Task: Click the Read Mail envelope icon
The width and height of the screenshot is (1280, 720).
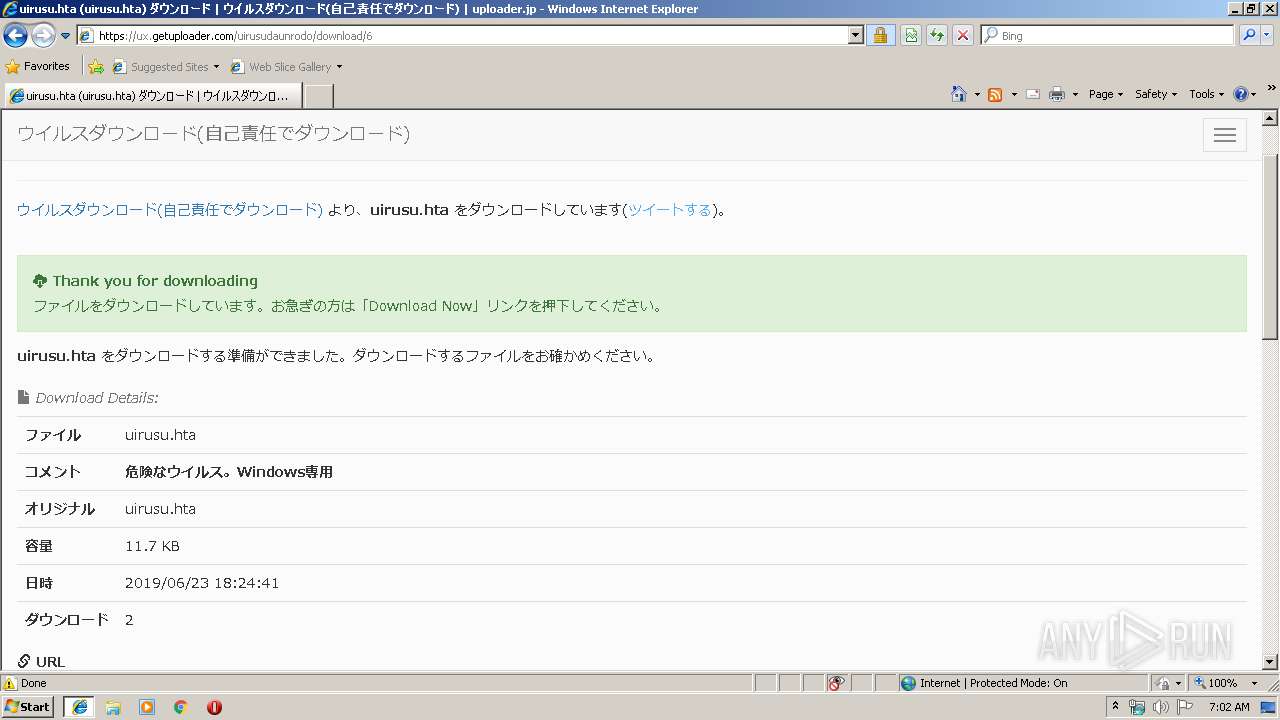Action: [x=1033, y=94]
